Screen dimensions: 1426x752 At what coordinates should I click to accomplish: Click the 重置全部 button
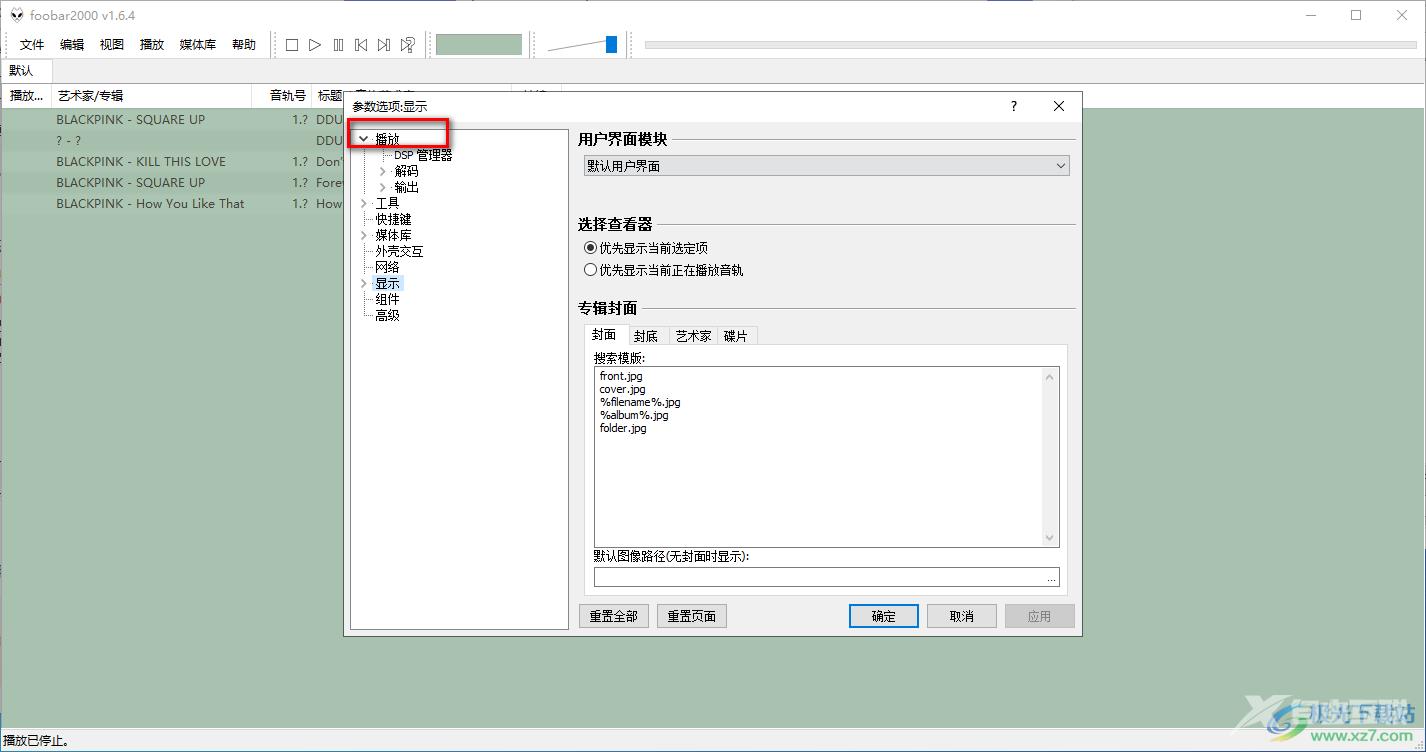click(x=613, y=616)
